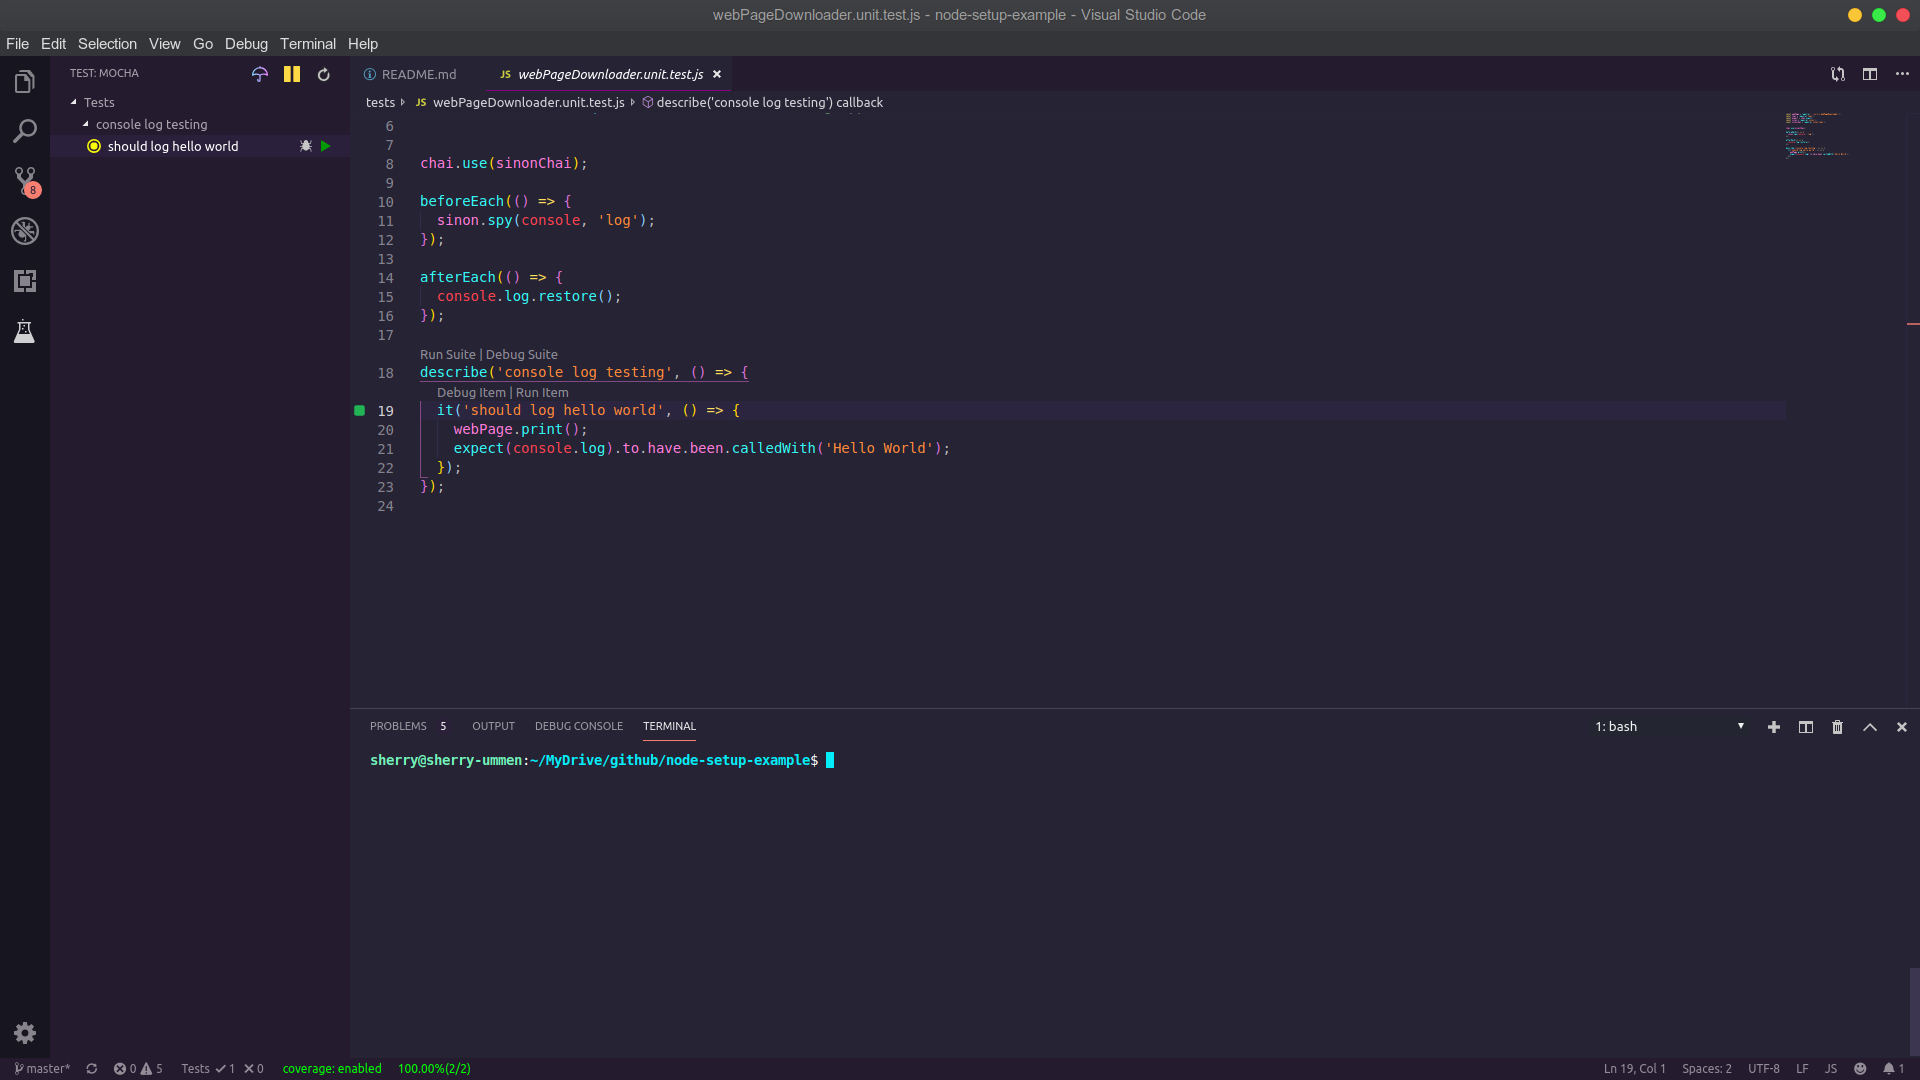Open the Manage gear at sidebar bottom
Viewport: 1920px width, 1080px height.
tap(25, 1033)
